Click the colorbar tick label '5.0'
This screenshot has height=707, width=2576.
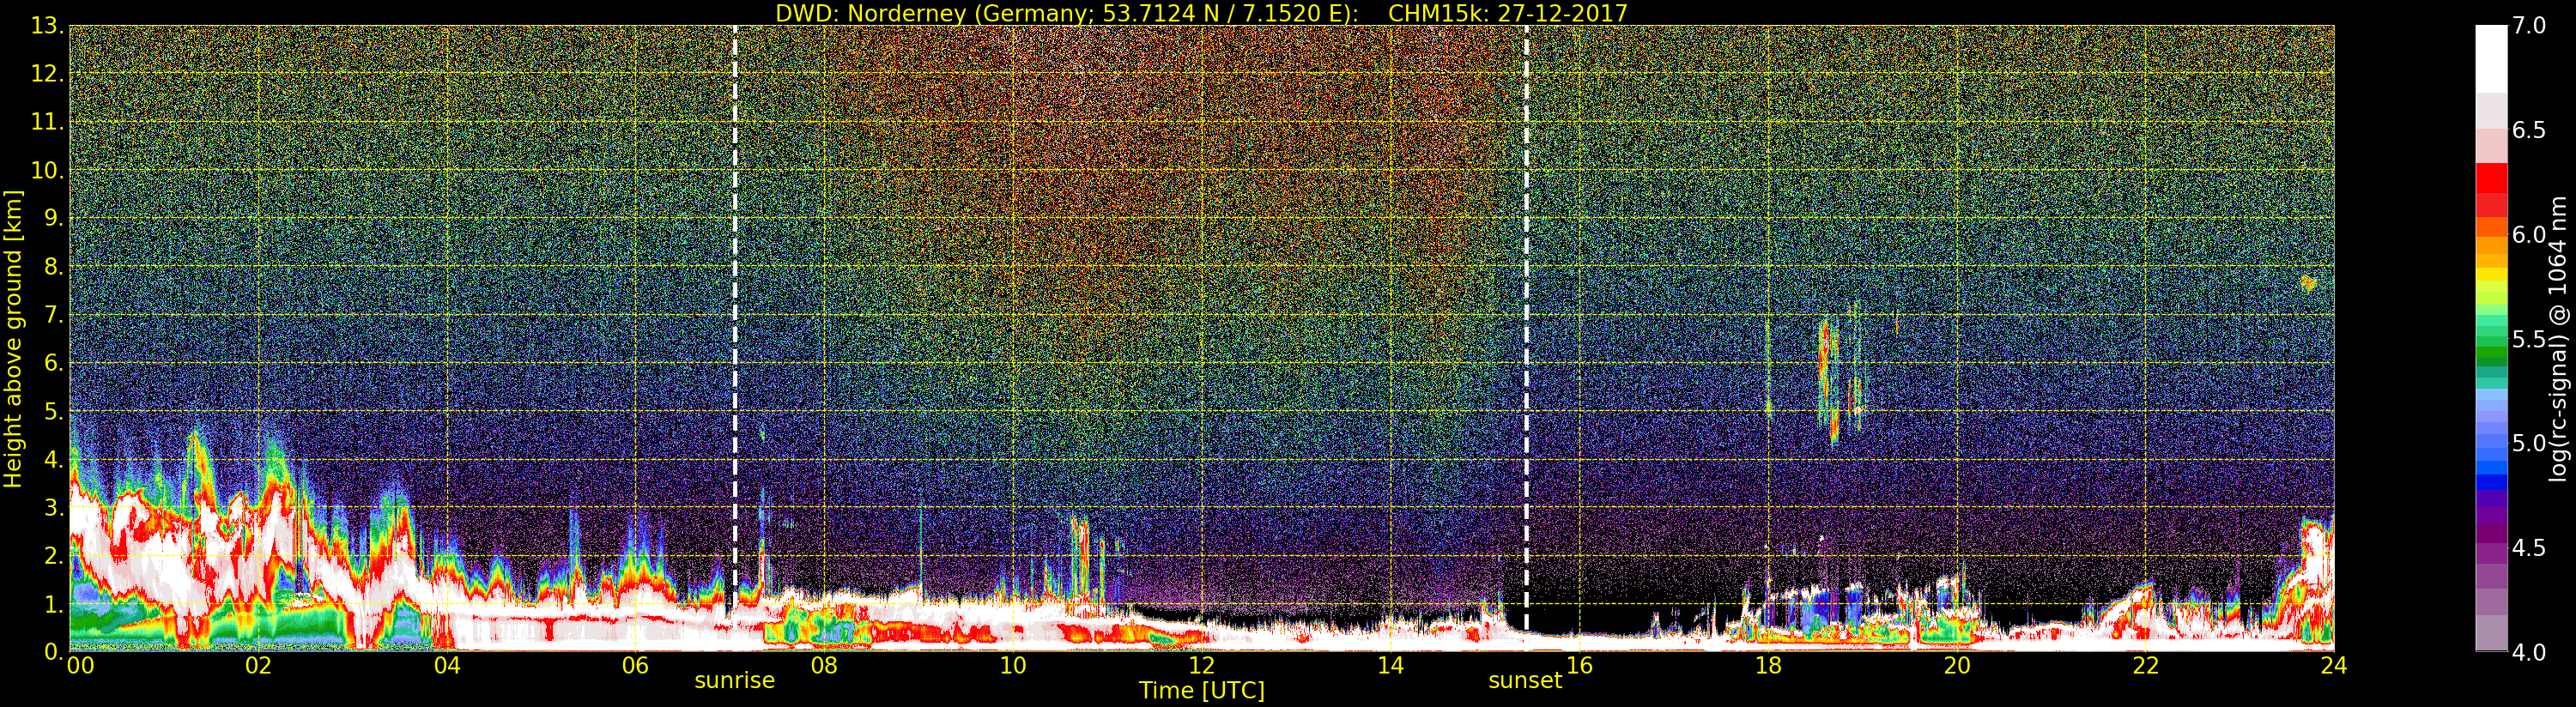pyautogui.click(x=2529, y=443)
